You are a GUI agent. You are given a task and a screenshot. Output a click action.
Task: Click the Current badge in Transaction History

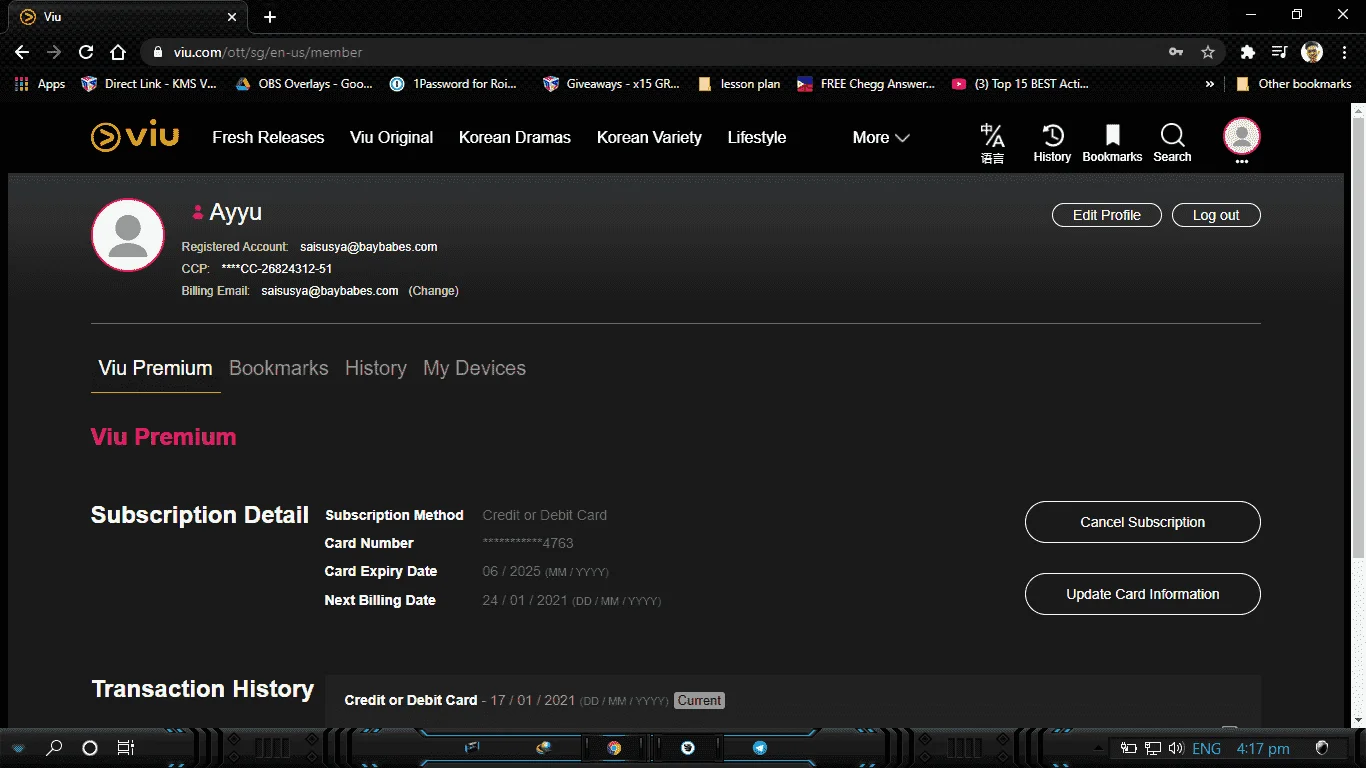tap(699, 701)
